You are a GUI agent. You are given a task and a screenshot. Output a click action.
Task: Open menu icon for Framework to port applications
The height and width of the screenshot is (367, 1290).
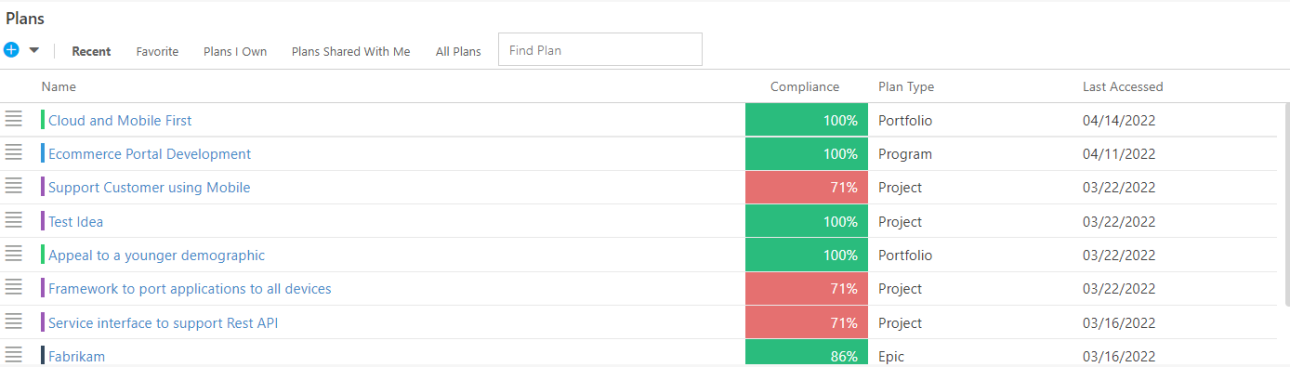[x=13, y=287]
